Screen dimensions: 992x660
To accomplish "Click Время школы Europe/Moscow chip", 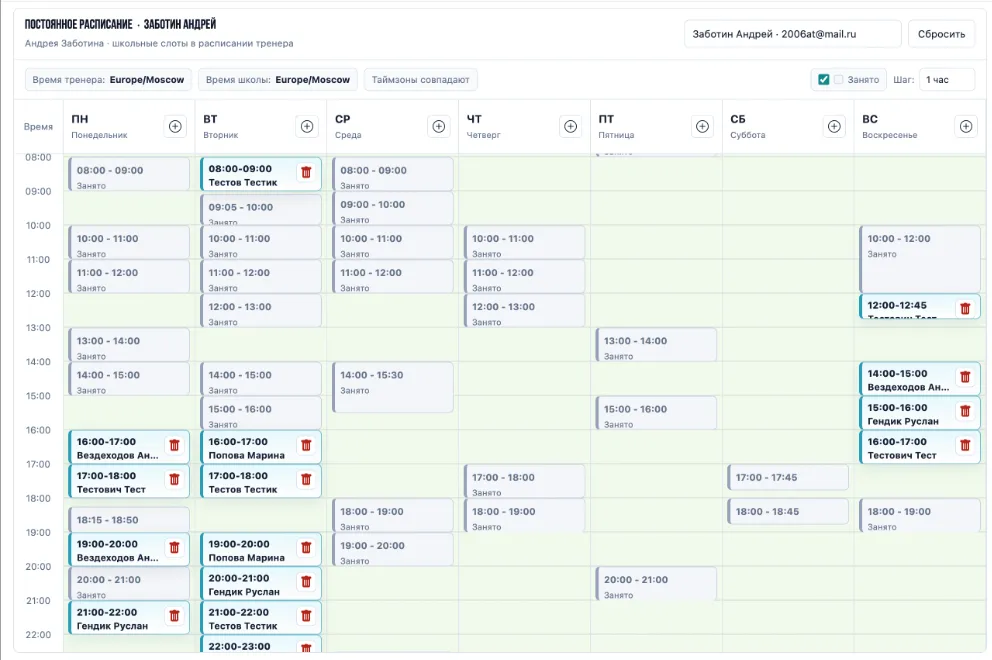I will (x=278, y=80).
